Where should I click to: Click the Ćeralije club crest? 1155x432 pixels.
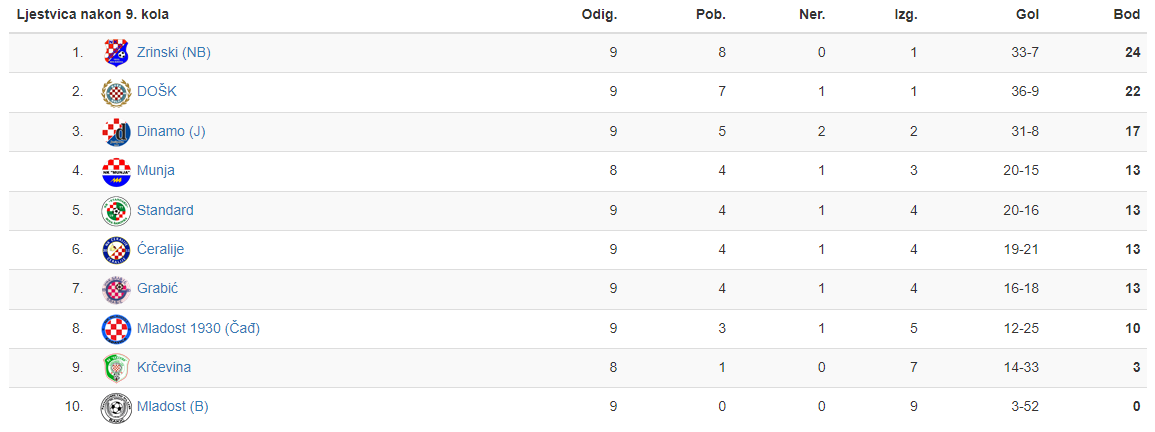pos(116,250)
